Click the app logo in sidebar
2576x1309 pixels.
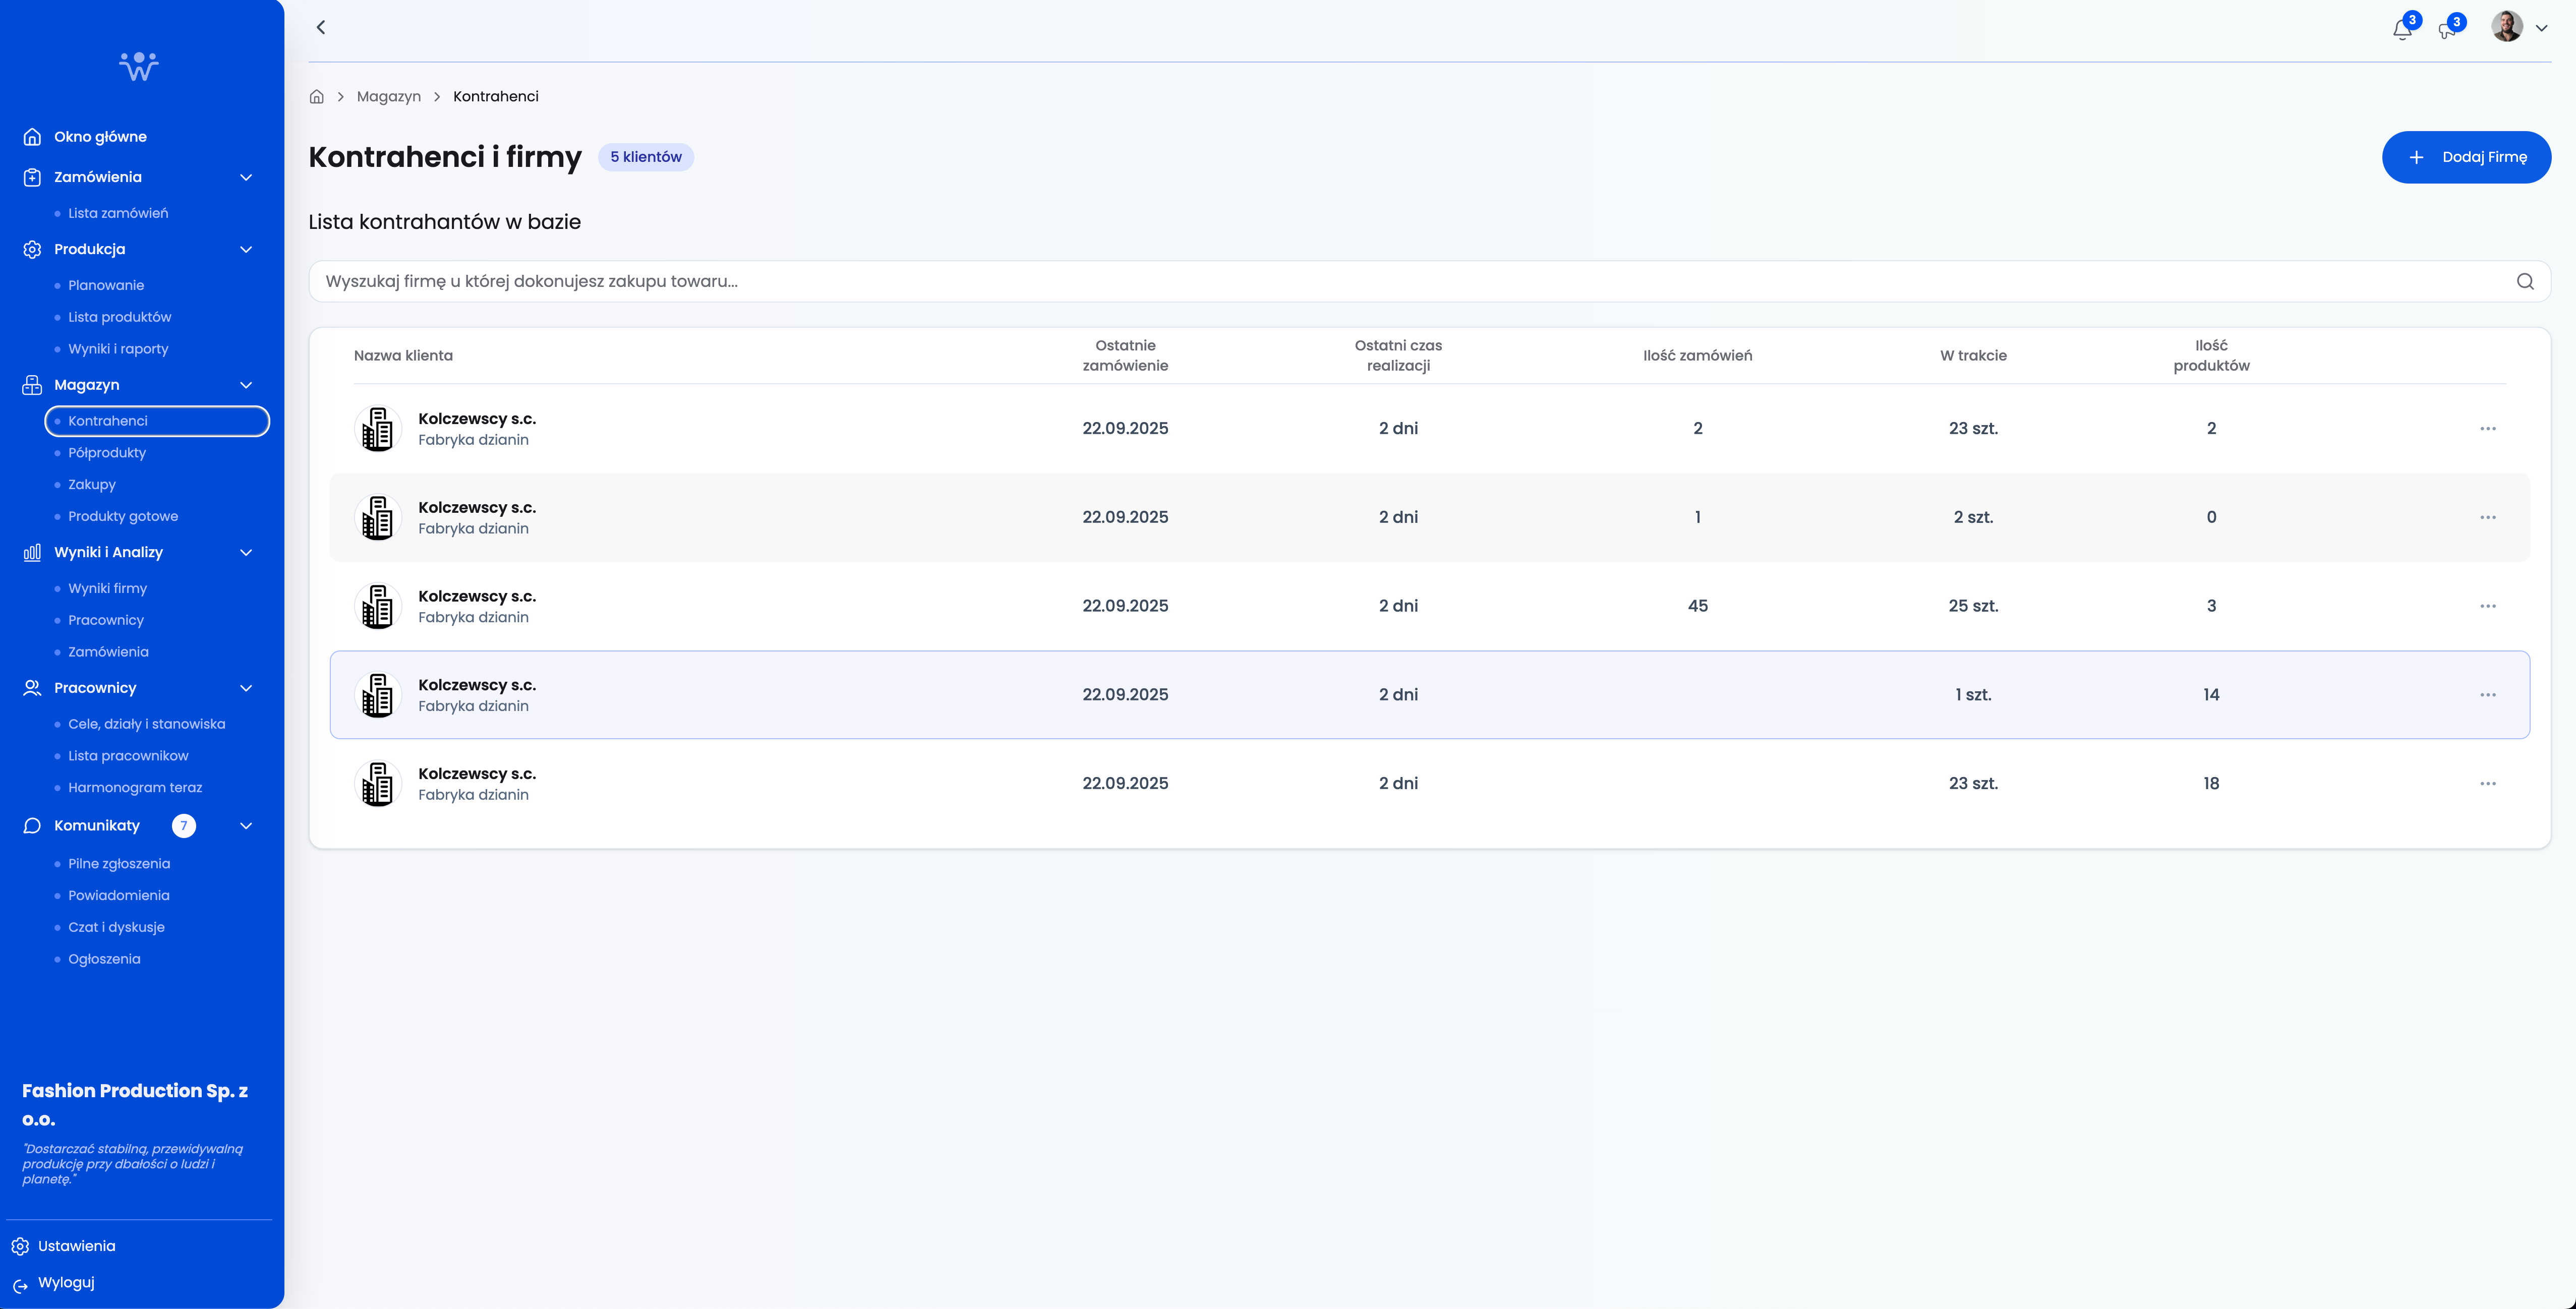(139, 66)
